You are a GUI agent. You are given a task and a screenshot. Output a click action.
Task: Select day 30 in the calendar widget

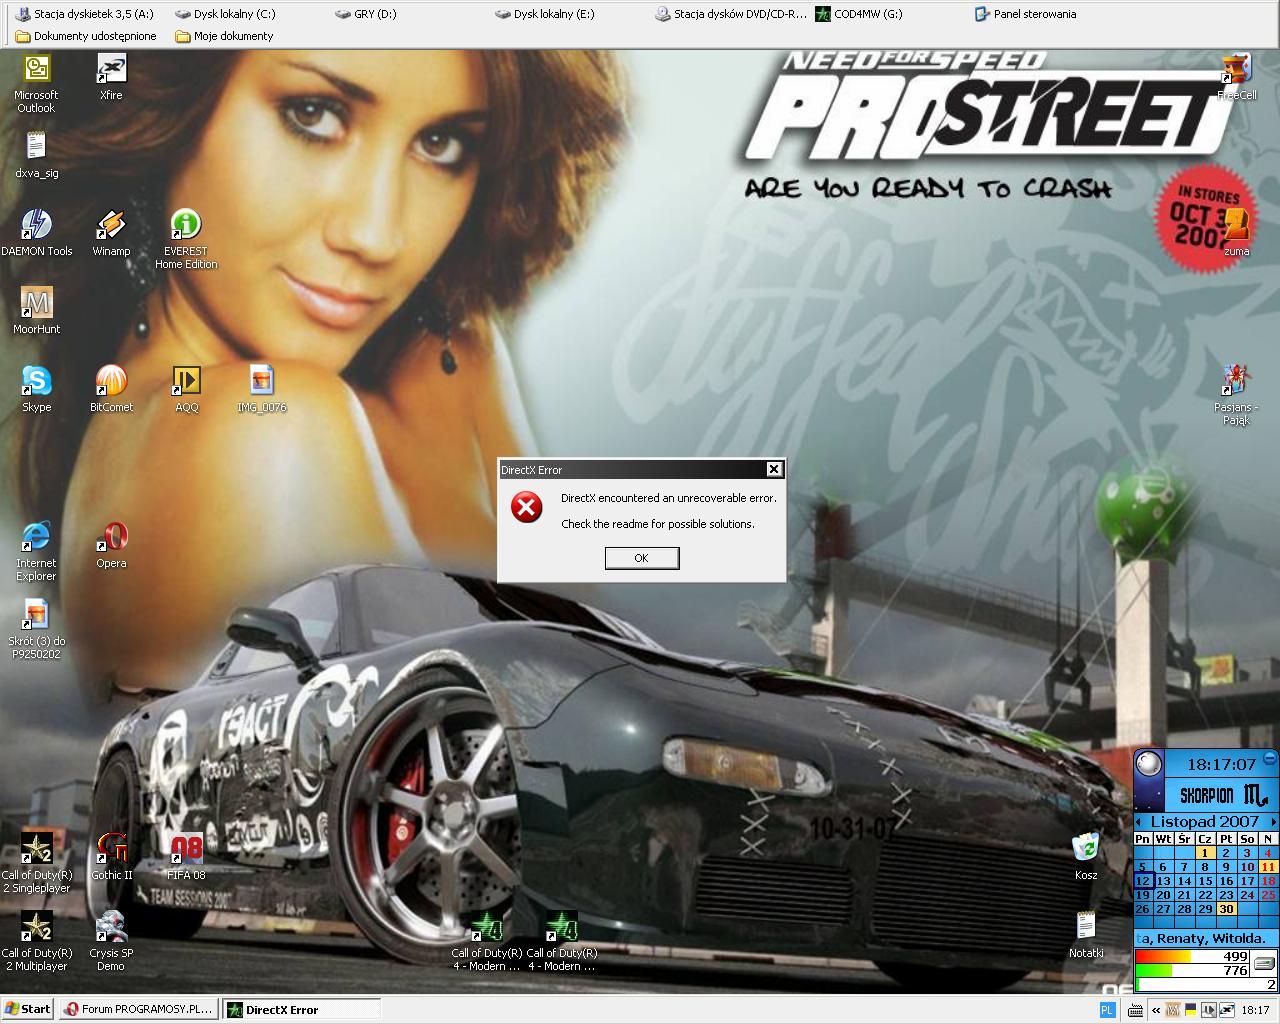click(x=1226, y=909)
